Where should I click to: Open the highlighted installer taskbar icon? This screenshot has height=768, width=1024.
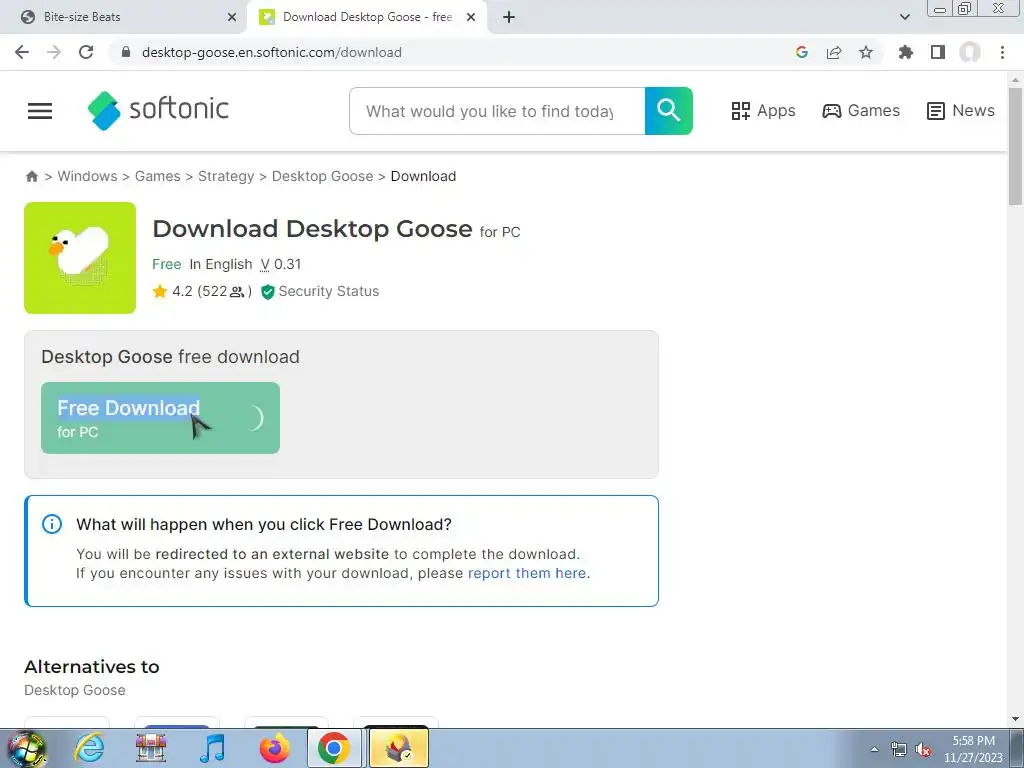pyautogui.click(x=399, y=748)
